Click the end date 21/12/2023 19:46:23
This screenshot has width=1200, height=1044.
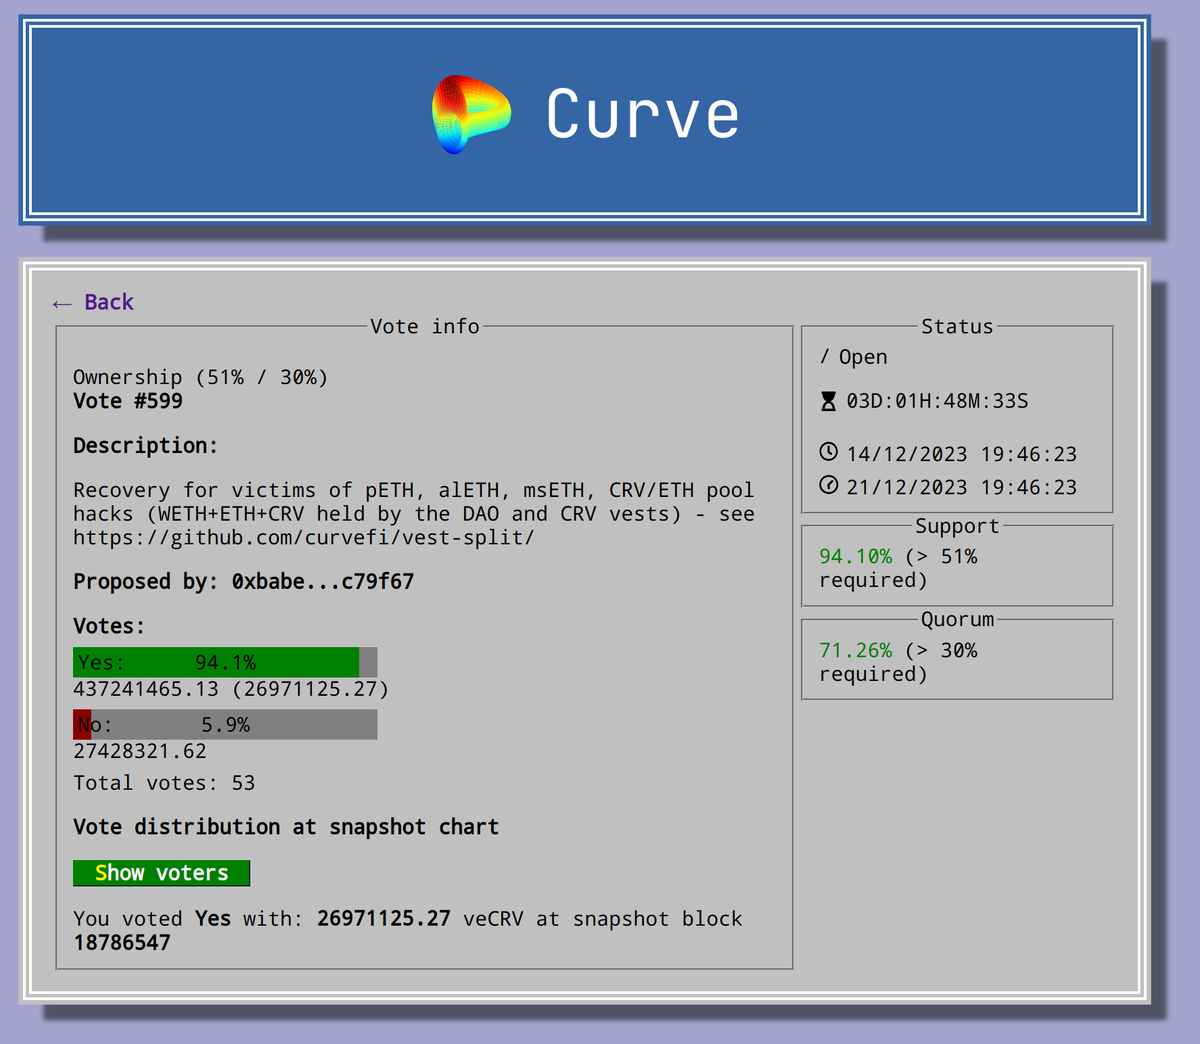click(x=961, y=487)
